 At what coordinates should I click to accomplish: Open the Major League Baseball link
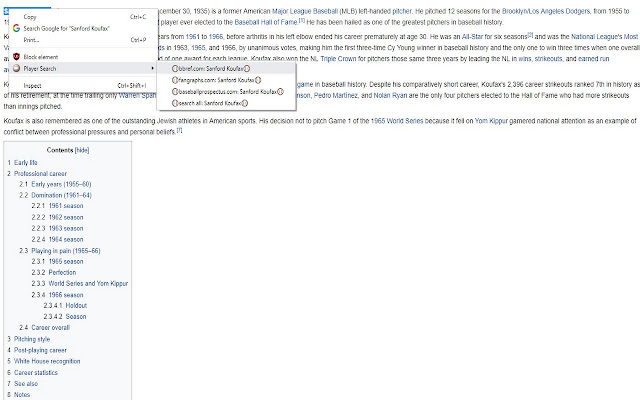pos(305,11)
